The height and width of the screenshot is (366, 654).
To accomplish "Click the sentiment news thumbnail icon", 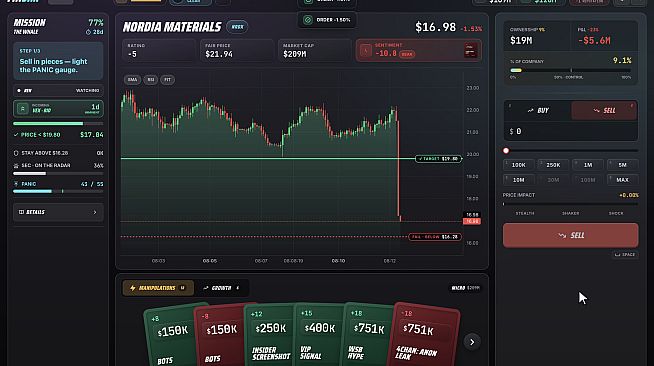I will 470,51.
